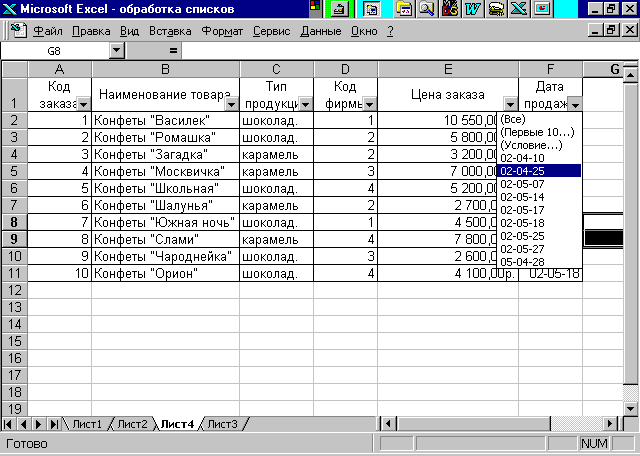Open the Код заказа autofilter arrow
This screenshot has height=456, width=640.
83,105
